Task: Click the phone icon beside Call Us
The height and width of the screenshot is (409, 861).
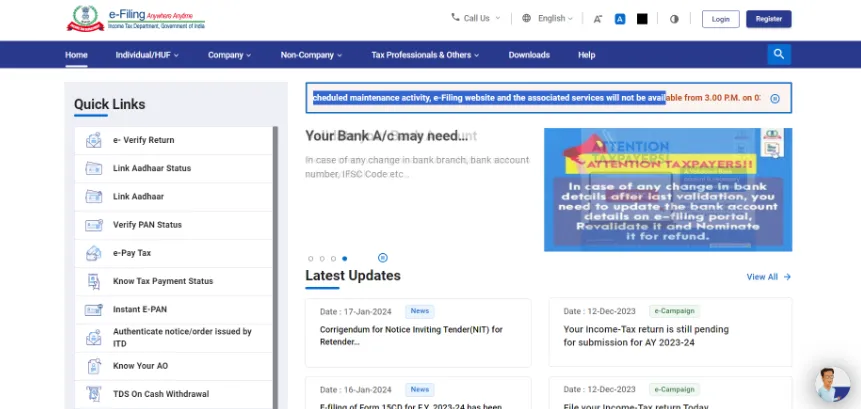Action: pyautogui.click(x=455, y=18)
